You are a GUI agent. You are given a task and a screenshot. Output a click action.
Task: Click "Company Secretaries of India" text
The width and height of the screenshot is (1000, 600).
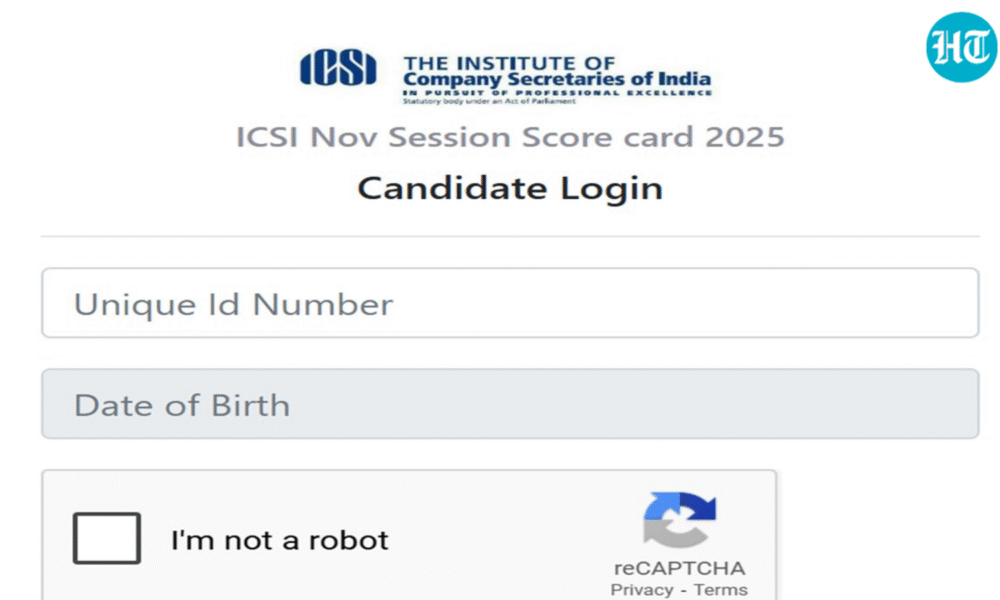tap(557, 79)
